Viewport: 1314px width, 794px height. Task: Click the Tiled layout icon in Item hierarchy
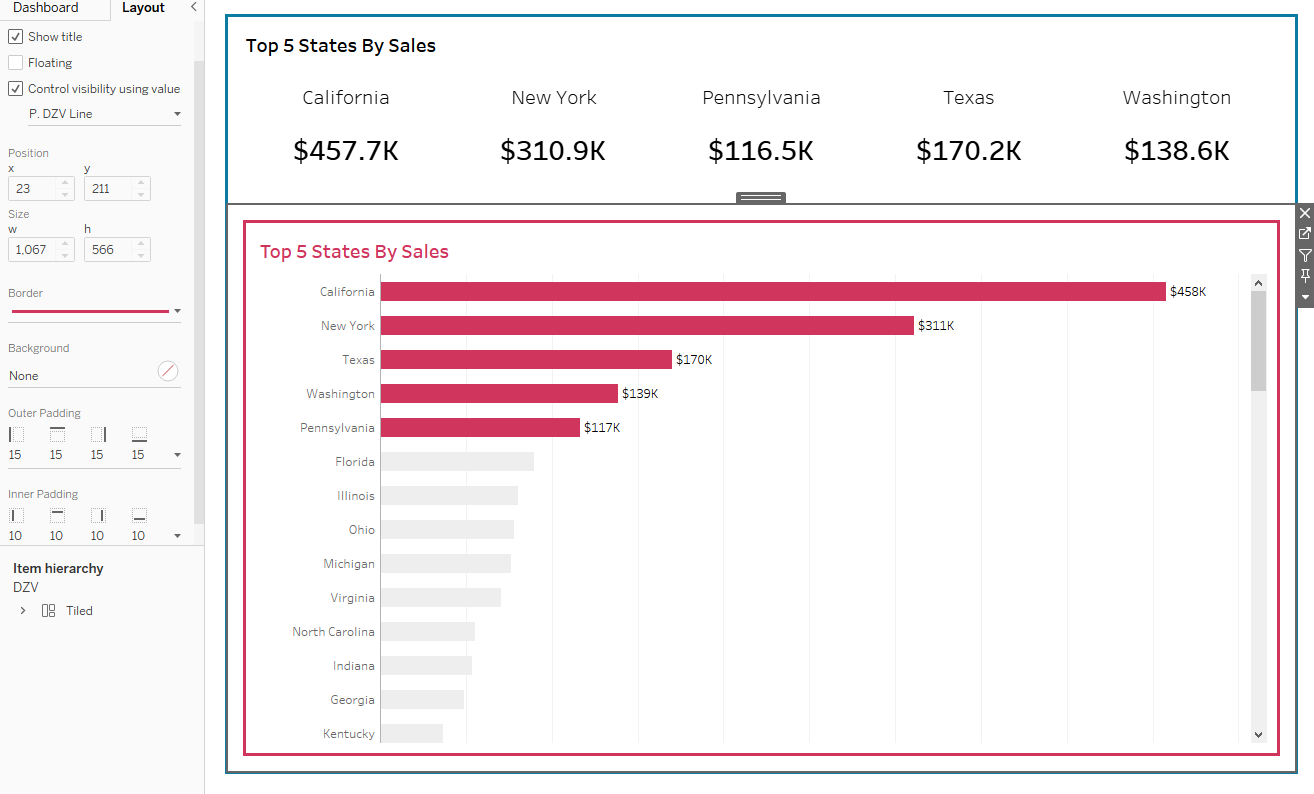pyautogui.click(x=48, y=611)
